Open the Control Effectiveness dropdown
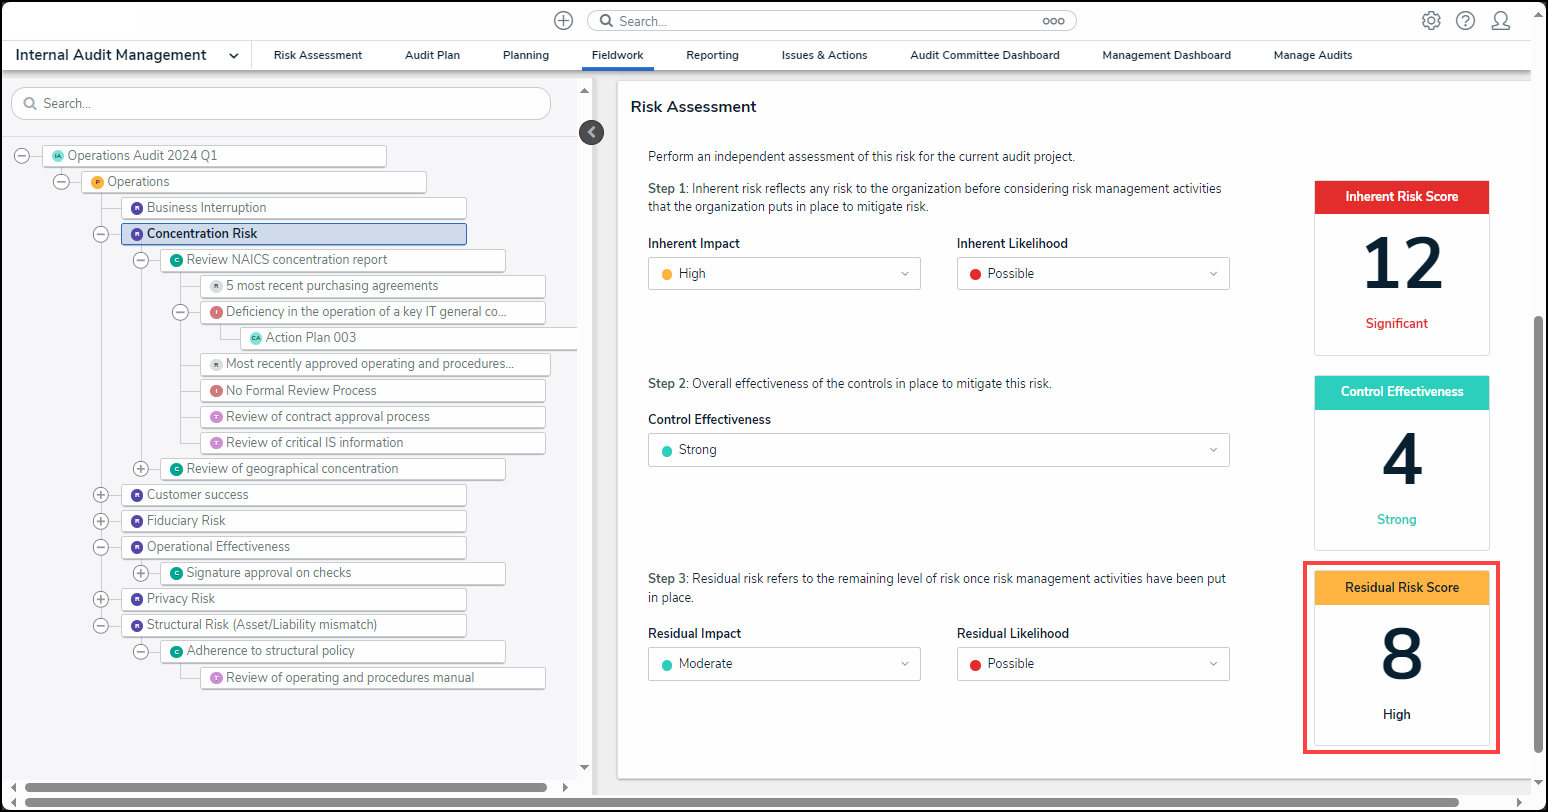This screenshot has width=1548, height=812. 938,450
